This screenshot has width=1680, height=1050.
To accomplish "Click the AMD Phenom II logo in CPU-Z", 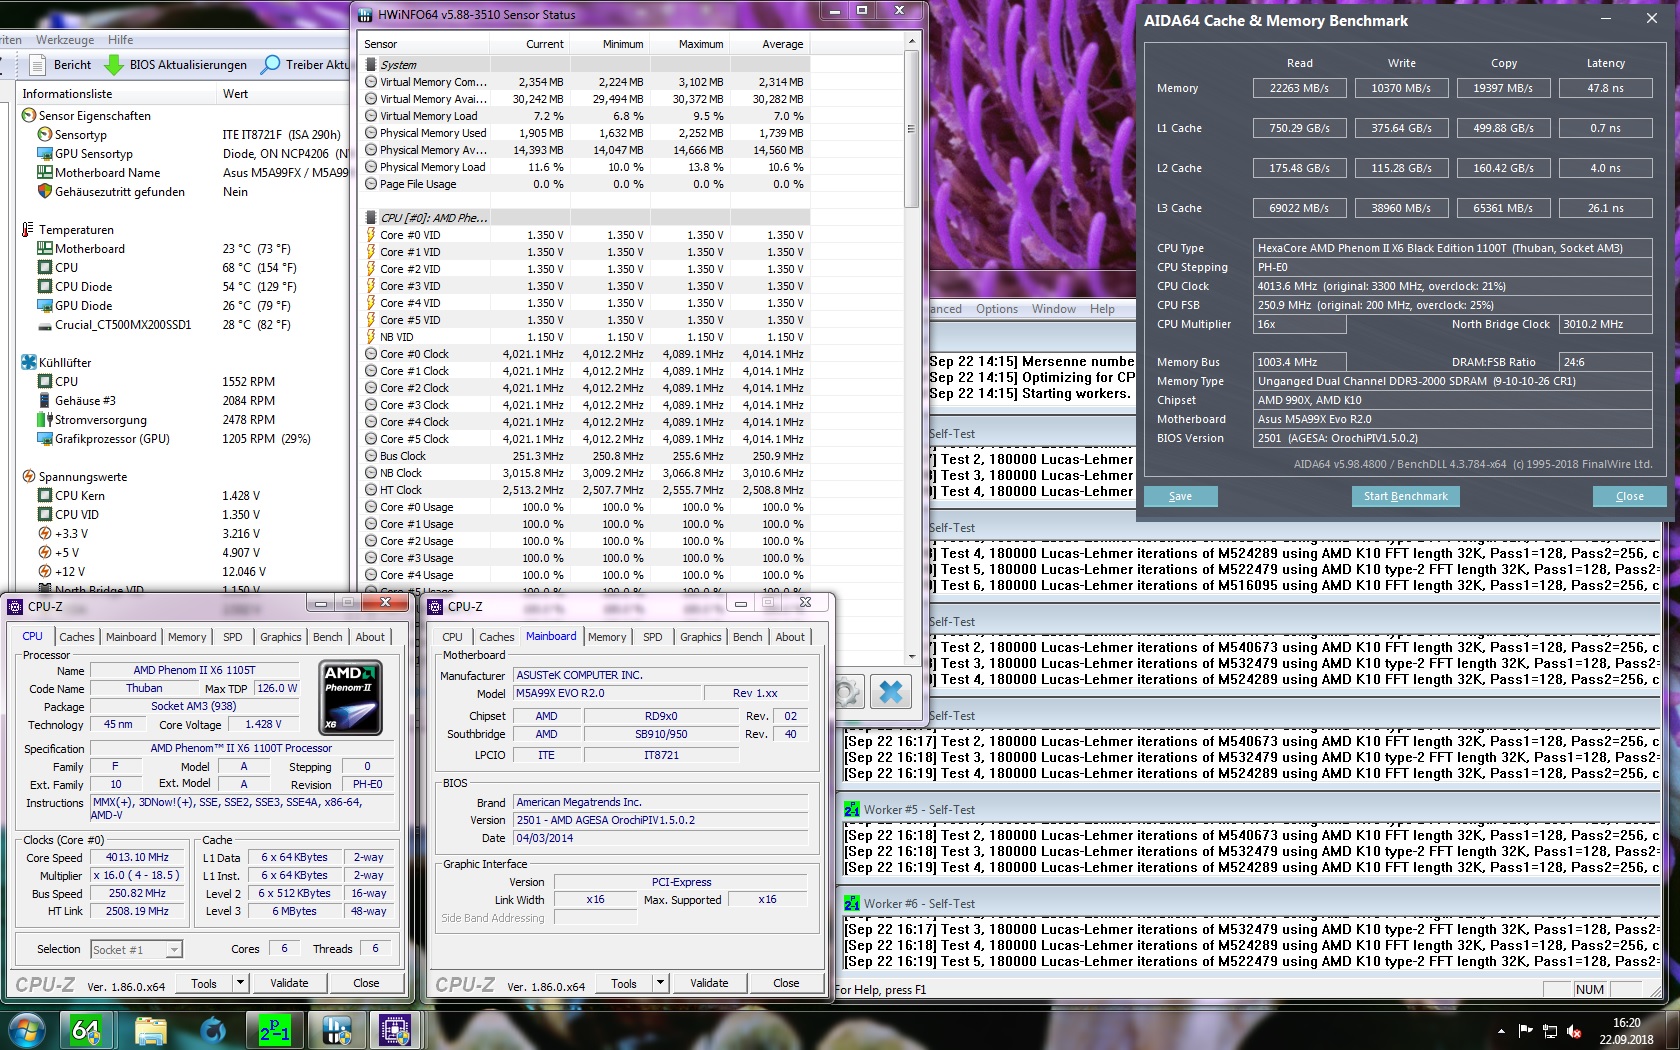I will point(350,698).
